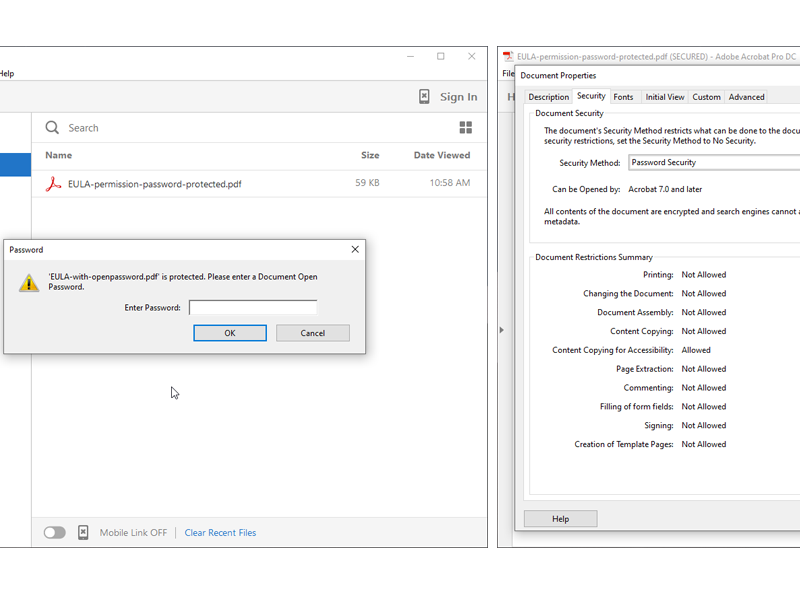Go to the Custom tab

706,97
